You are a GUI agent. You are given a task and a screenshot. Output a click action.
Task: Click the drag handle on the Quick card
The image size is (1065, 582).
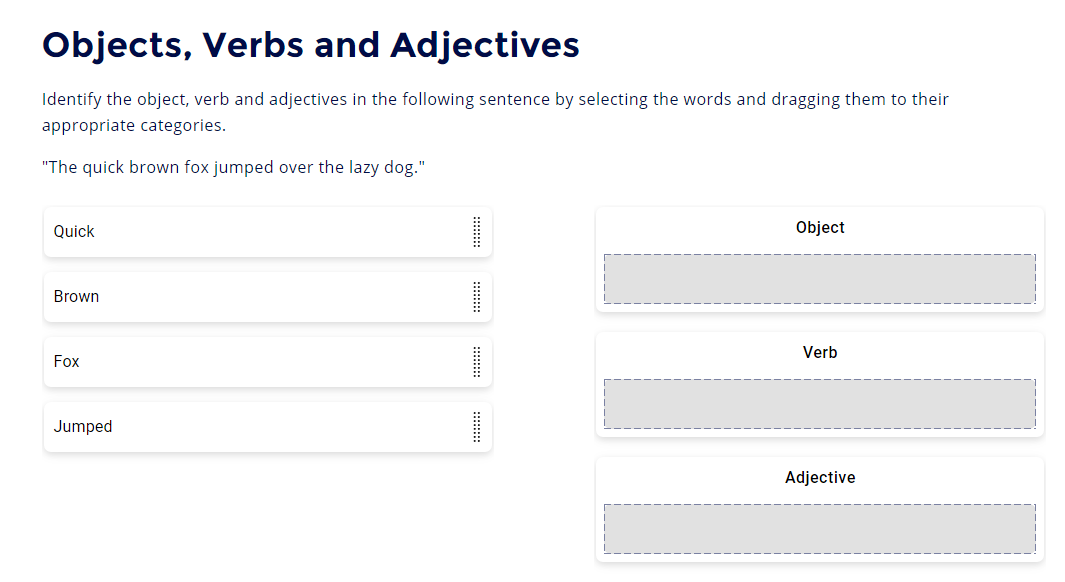(476, 232)
